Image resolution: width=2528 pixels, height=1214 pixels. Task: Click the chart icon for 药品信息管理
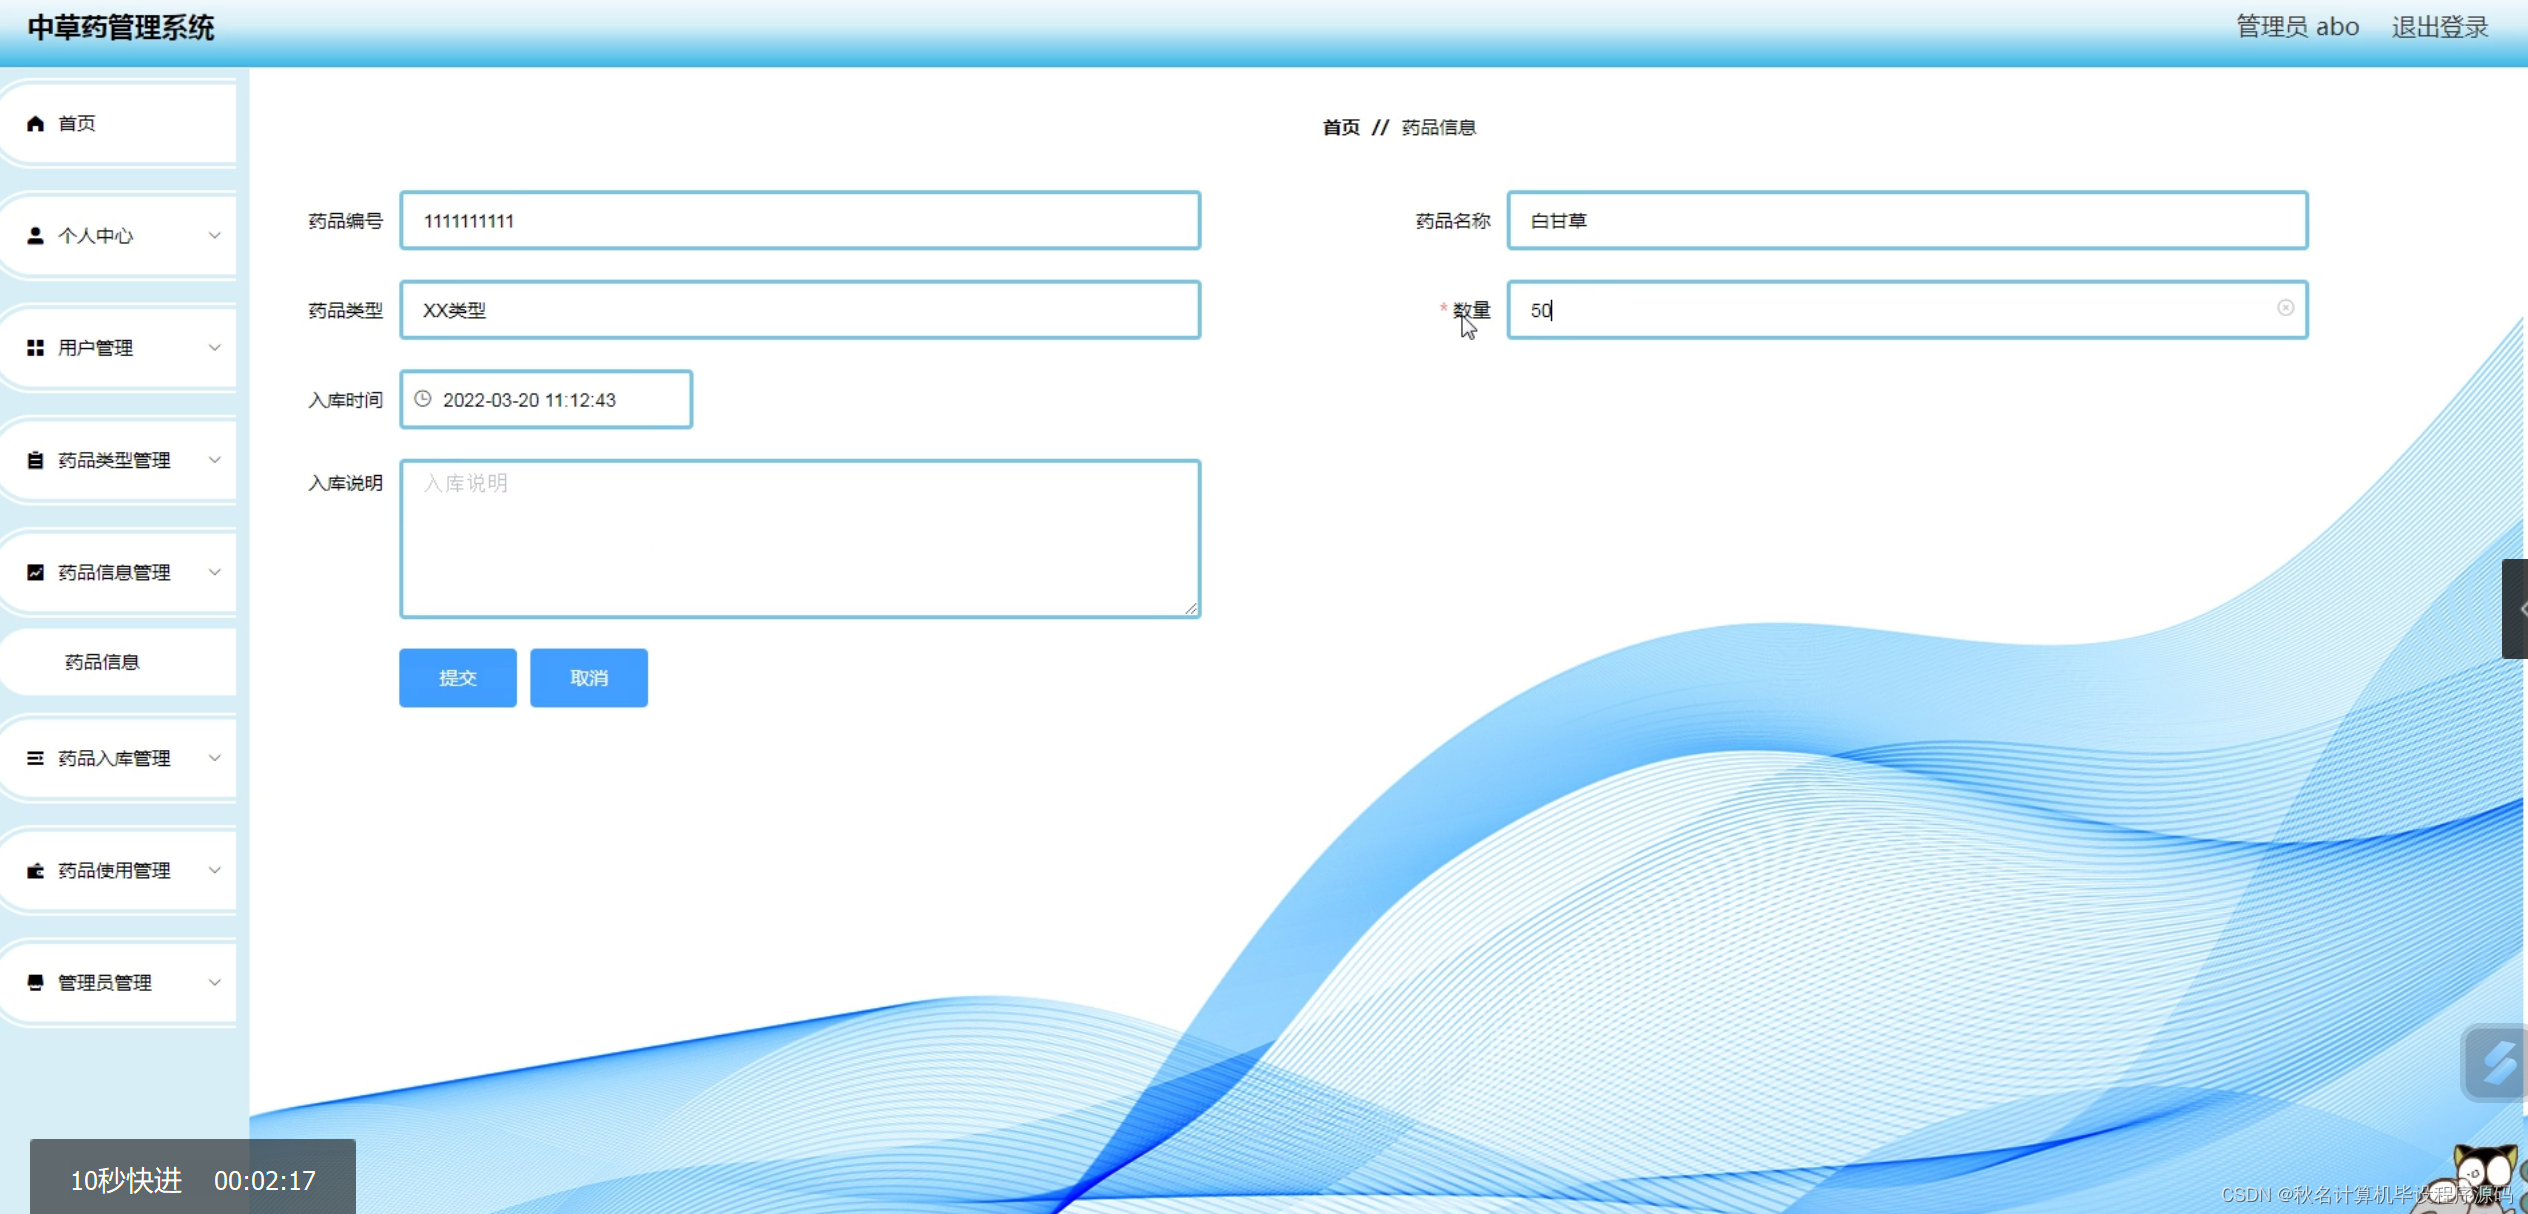[x=35, y=572]
